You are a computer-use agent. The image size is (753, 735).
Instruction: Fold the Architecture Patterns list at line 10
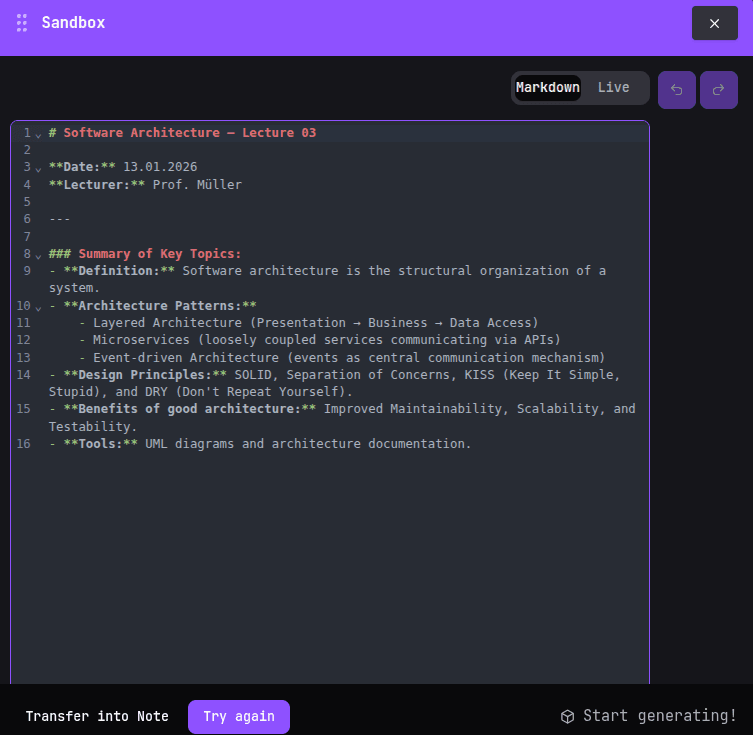39,307
